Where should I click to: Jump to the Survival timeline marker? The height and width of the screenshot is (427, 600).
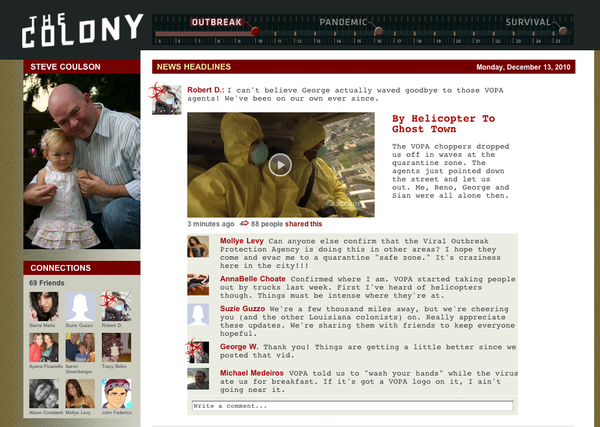(562, 30)
